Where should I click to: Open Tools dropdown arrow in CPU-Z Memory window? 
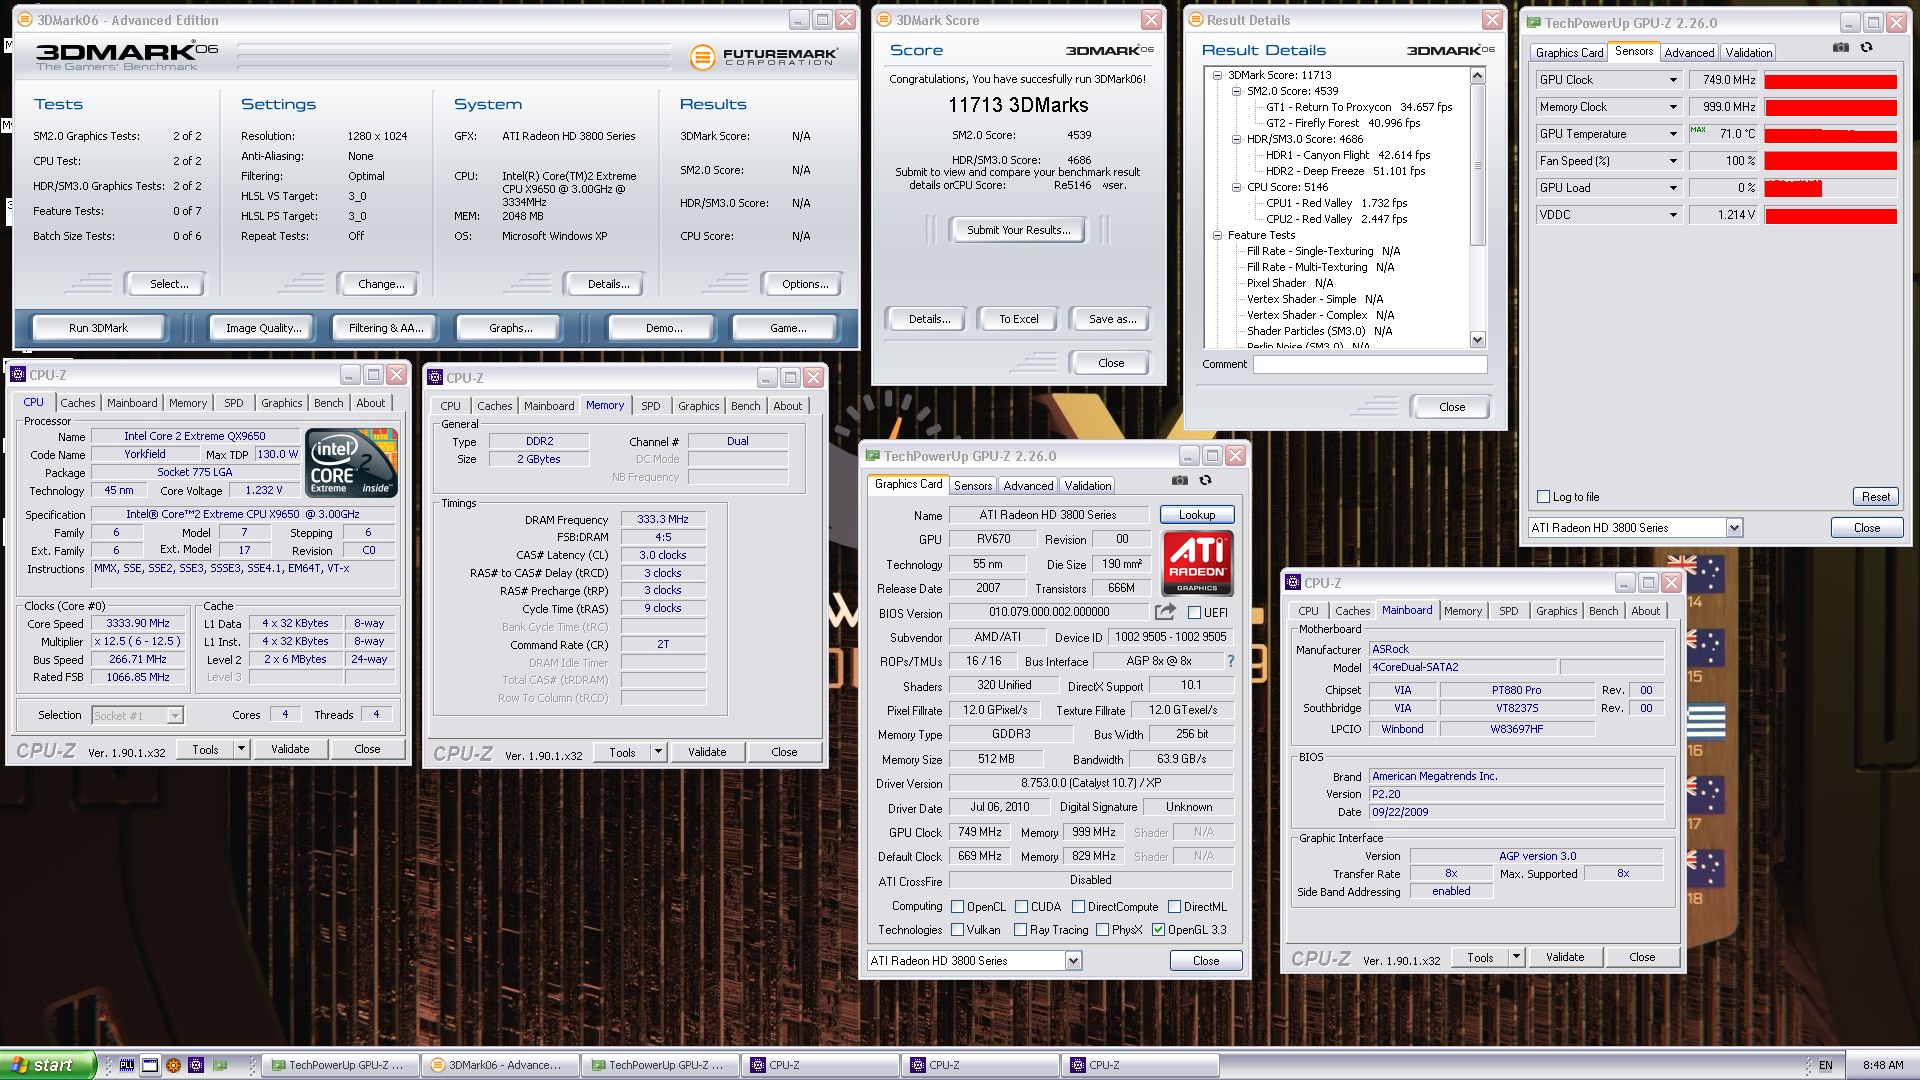tap(658, 752)
